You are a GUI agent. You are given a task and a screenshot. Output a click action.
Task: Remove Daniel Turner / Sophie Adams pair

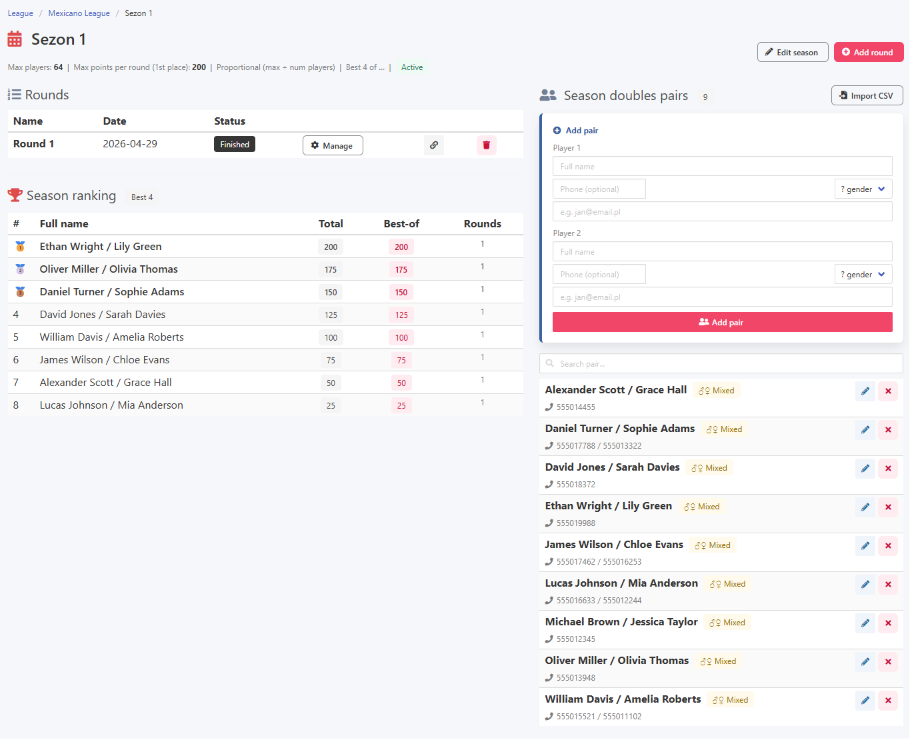click(888, 430)
